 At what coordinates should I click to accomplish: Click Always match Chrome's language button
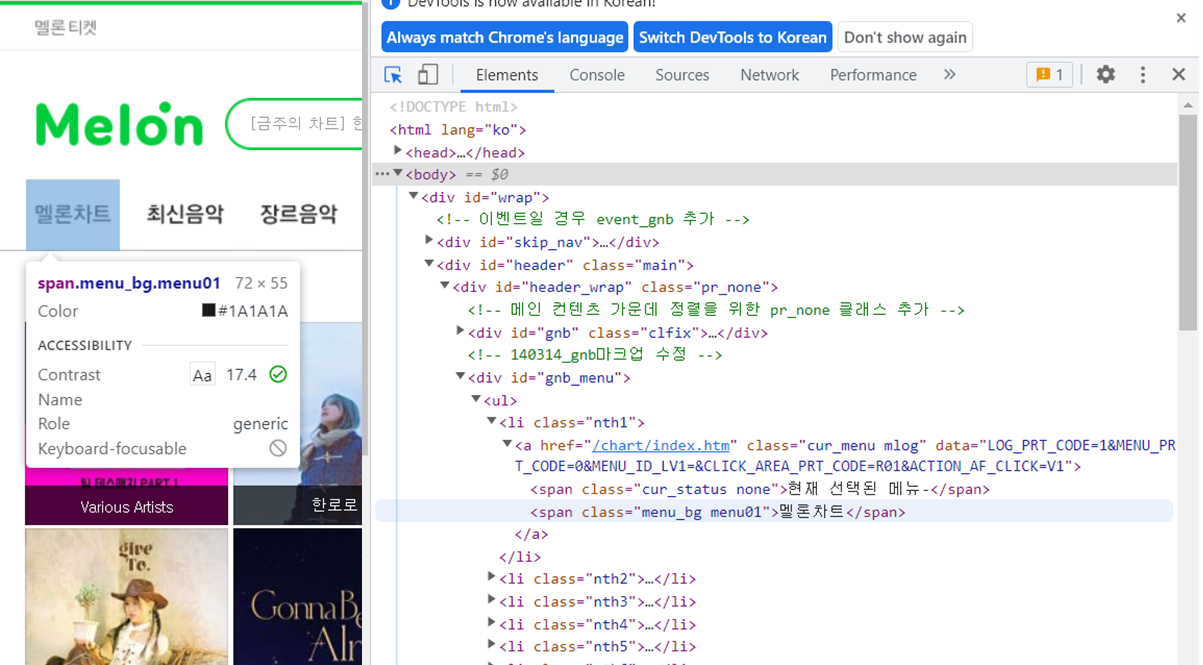[x=505, y=37]
